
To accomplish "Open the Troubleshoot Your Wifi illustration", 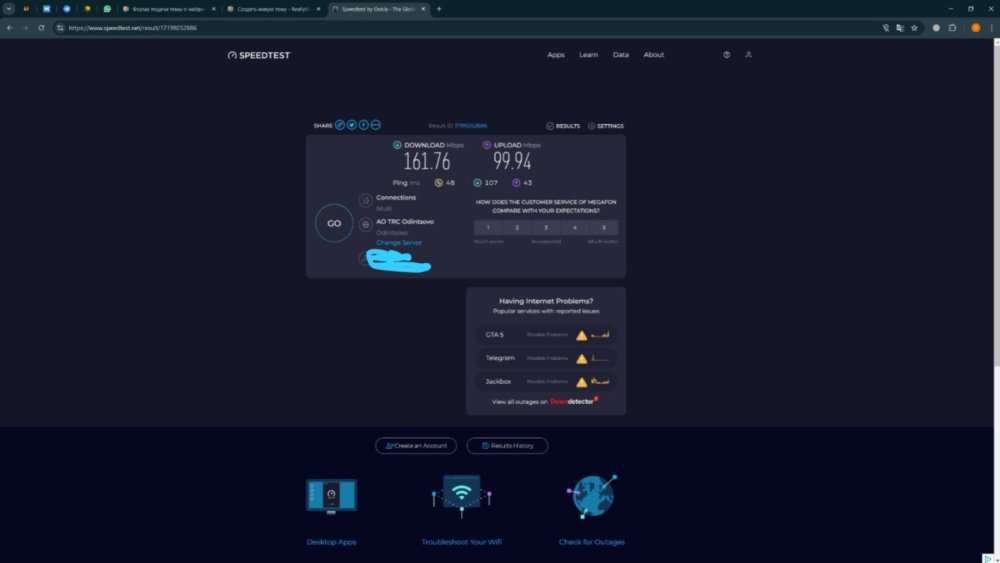I will 462,495.
